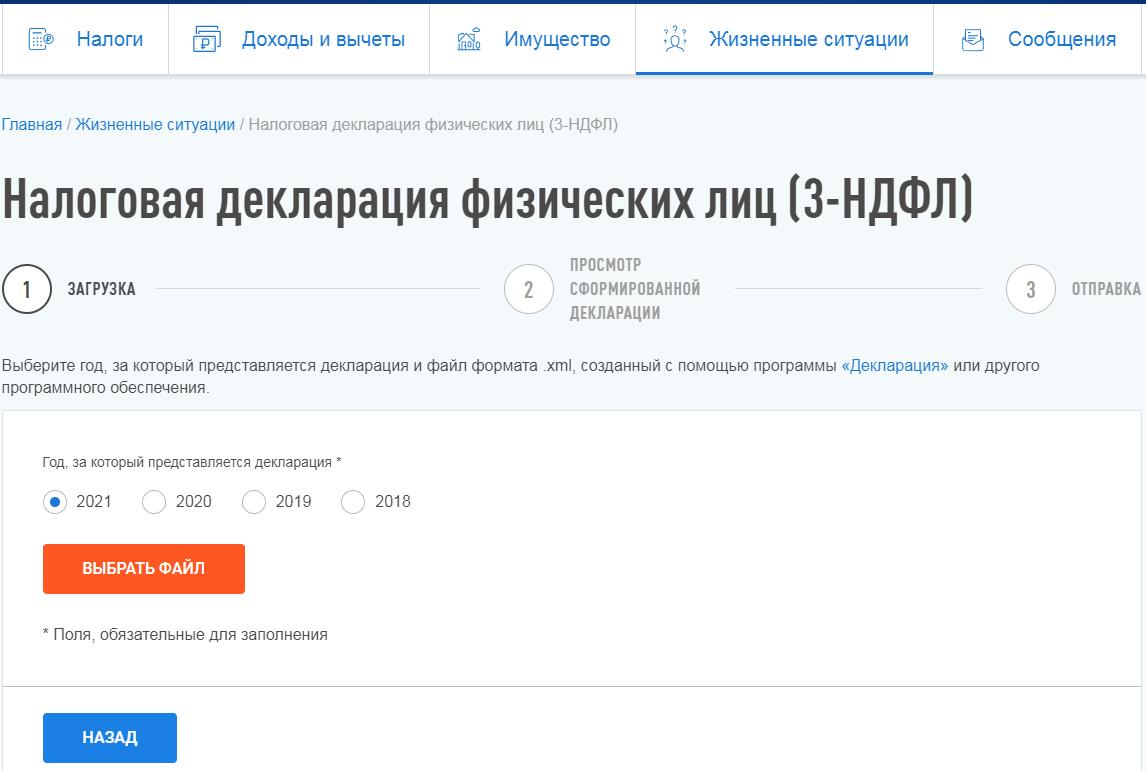Choose 2019 as the declaration year
Screen dimensions: 1146x771
click(x=254, y=502)
